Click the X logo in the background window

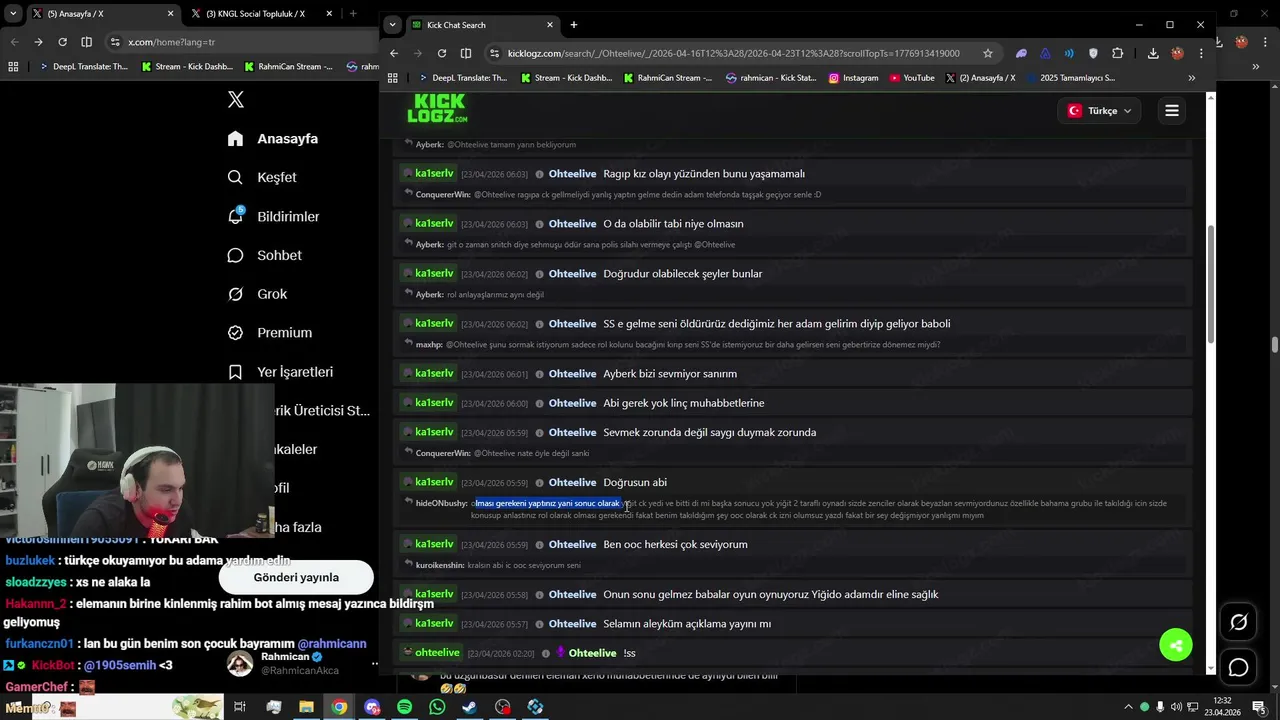pos(236,99)
